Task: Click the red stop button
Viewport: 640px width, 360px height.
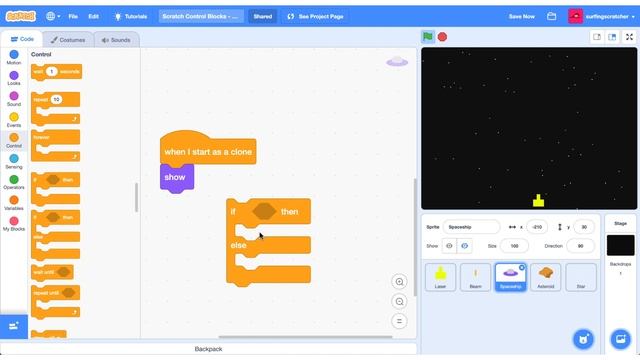Action: point(442,37)
